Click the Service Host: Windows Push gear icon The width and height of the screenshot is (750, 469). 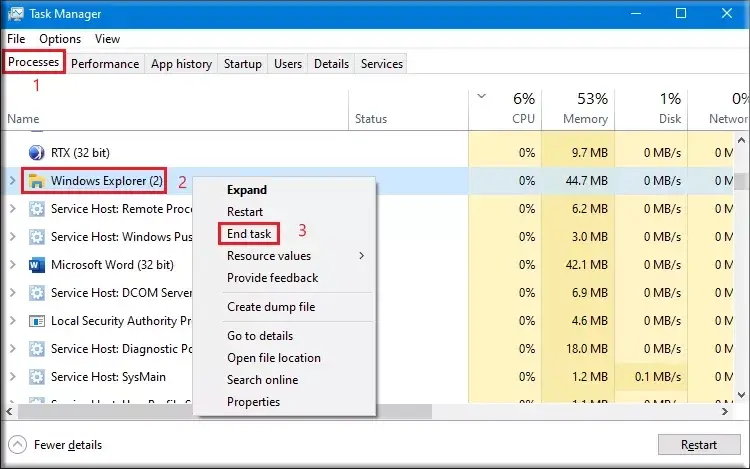coord(36,237)
